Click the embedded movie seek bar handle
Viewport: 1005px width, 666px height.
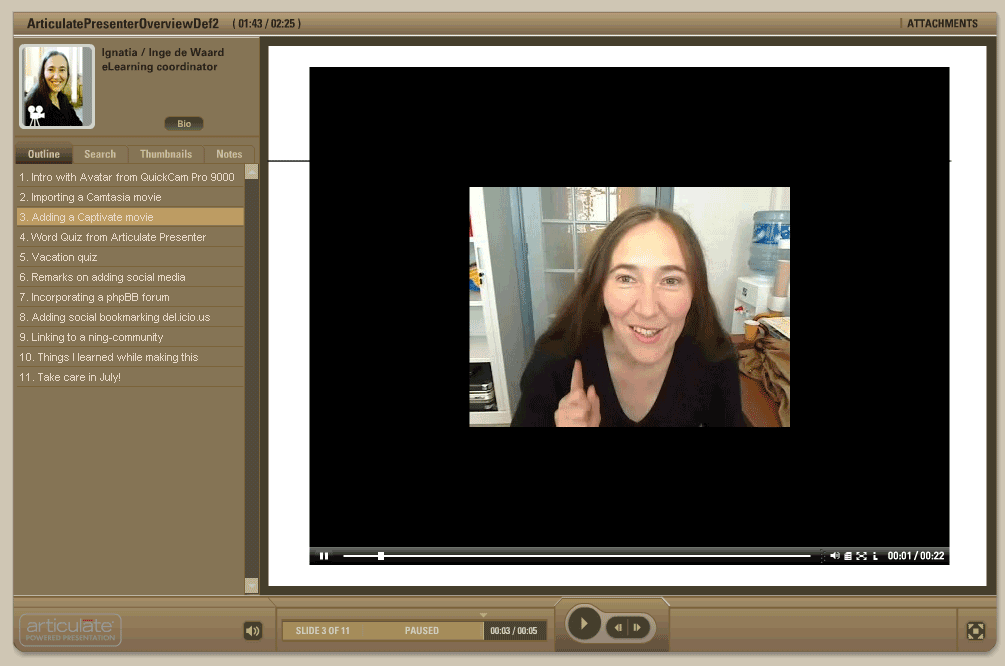pos(381,556)
